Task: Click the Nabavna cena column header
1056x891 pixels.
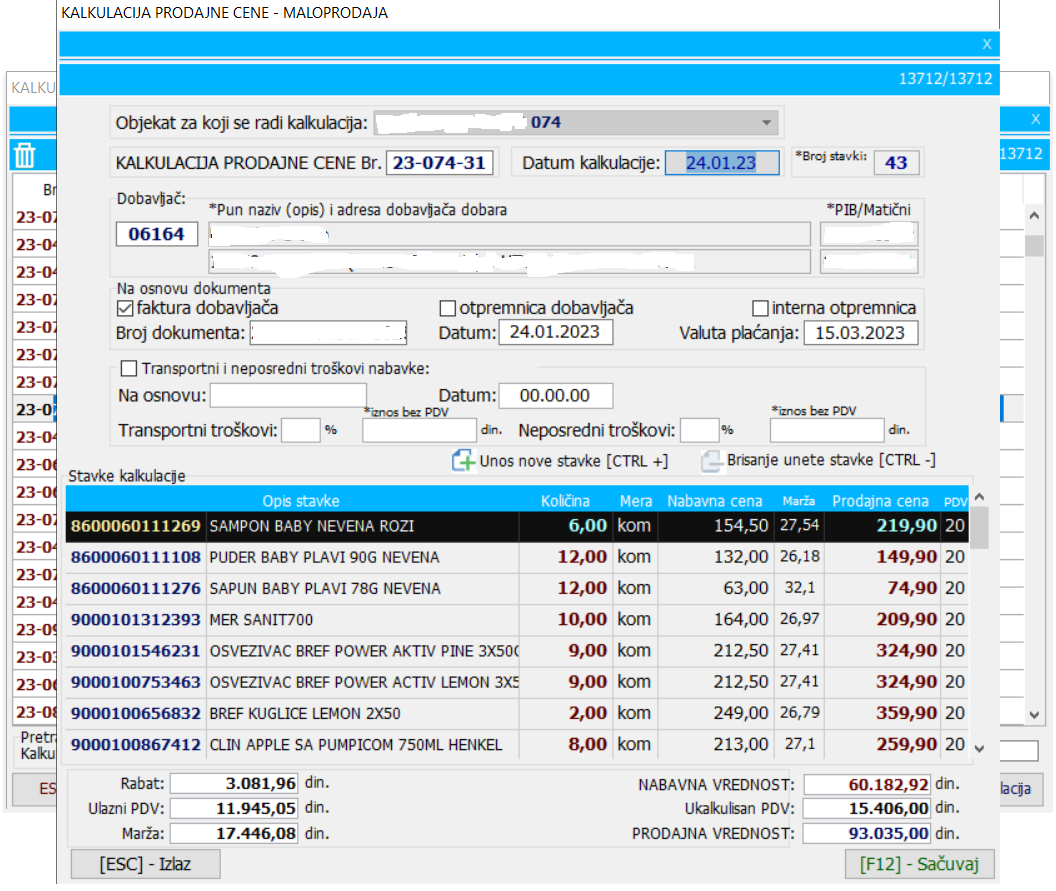Action: tap(715, 501)
